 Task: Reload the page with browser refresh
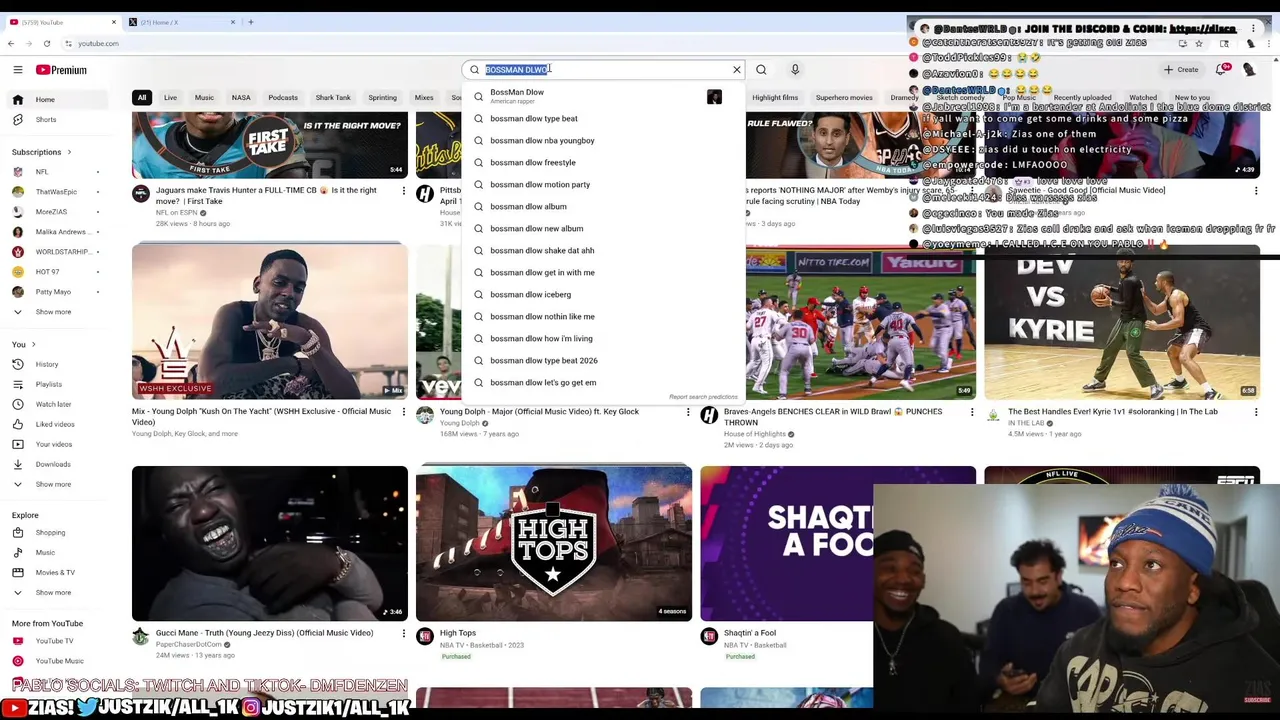pyautogui.click(x=46, y=43)
